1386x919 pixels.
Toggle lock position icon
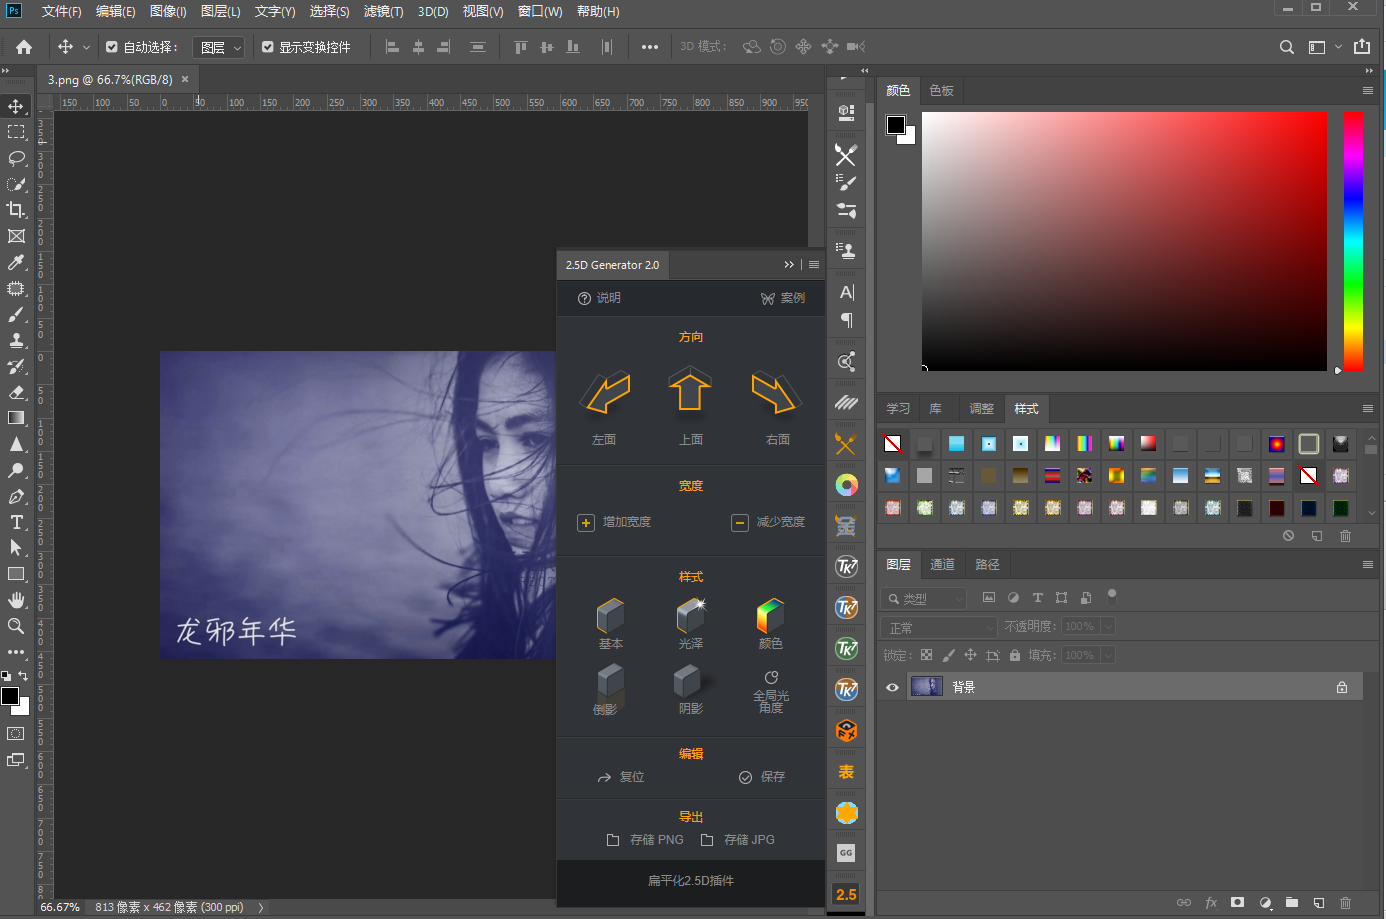[970, 655]
